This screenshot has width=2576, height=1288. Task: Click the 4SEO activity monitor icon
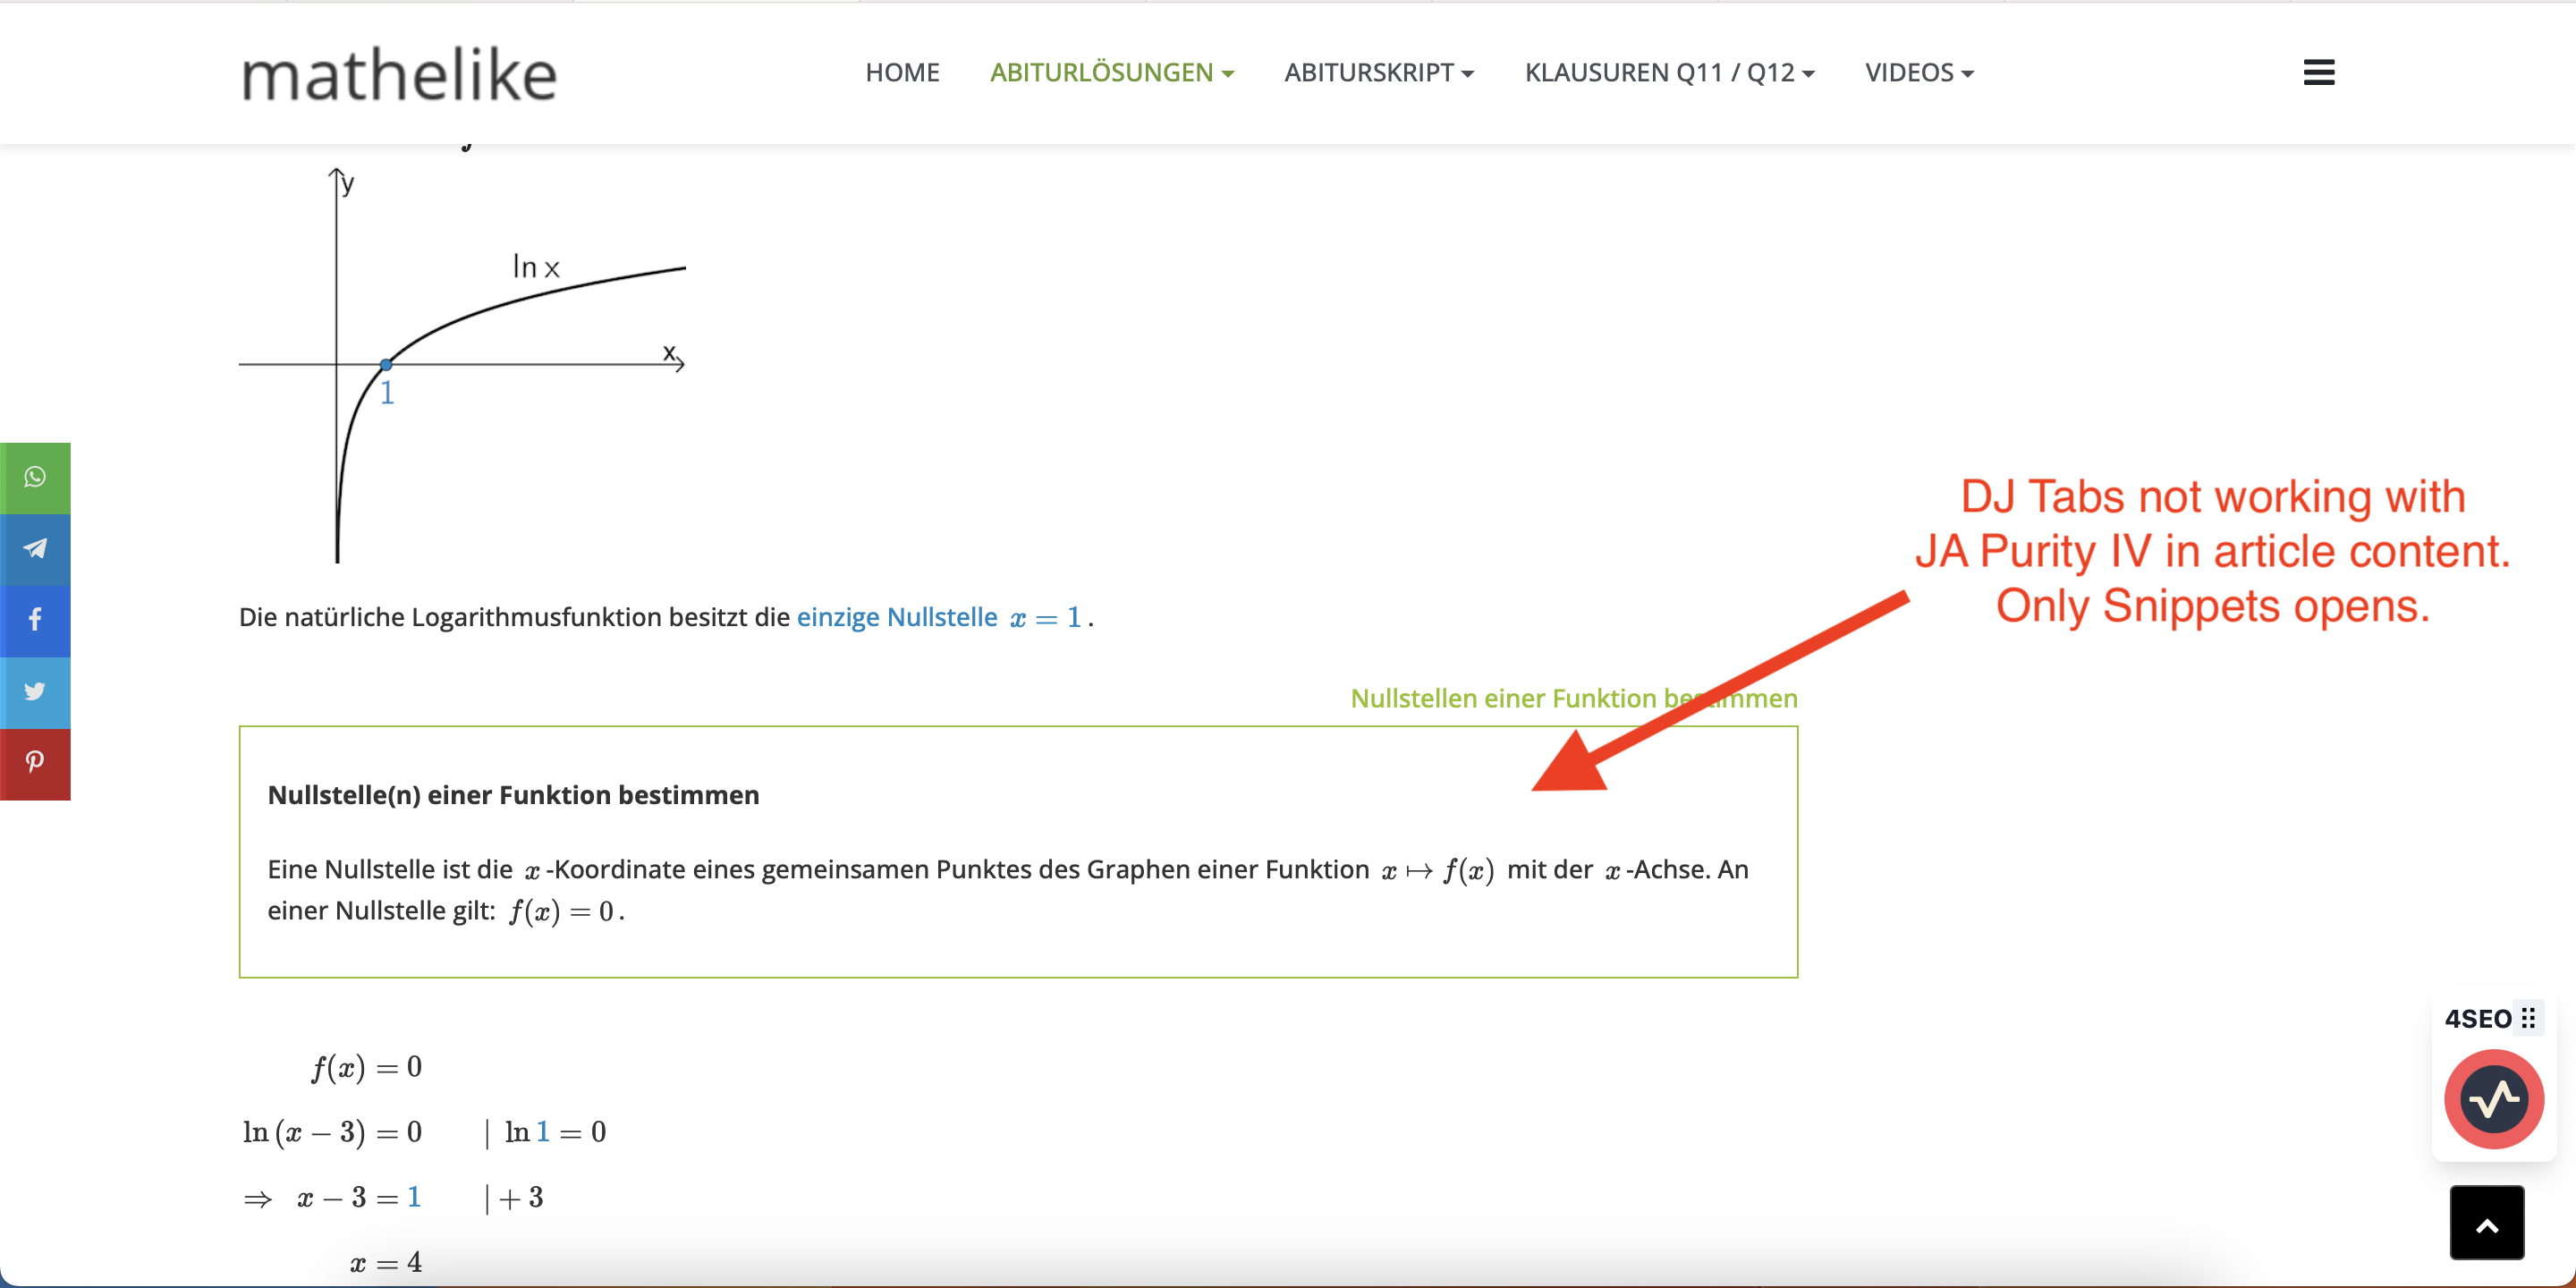(2493, 1099)
